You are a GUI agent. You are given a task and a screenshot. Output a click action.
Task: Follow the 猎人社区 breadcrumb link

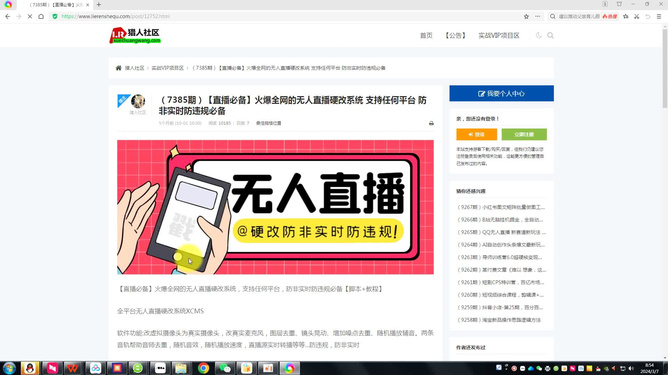135,68
